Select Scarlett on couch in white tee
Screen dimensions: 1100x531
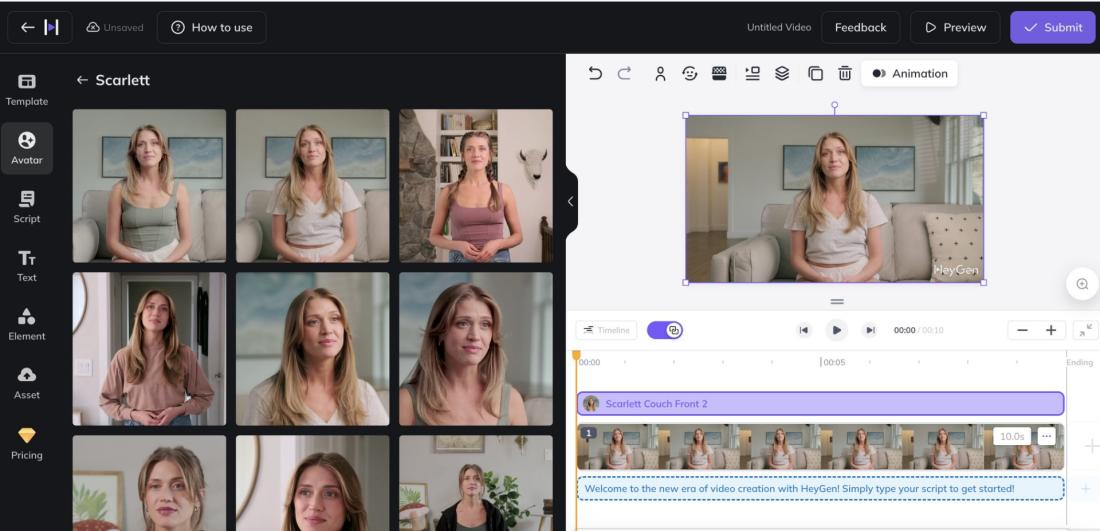[312, 185]
